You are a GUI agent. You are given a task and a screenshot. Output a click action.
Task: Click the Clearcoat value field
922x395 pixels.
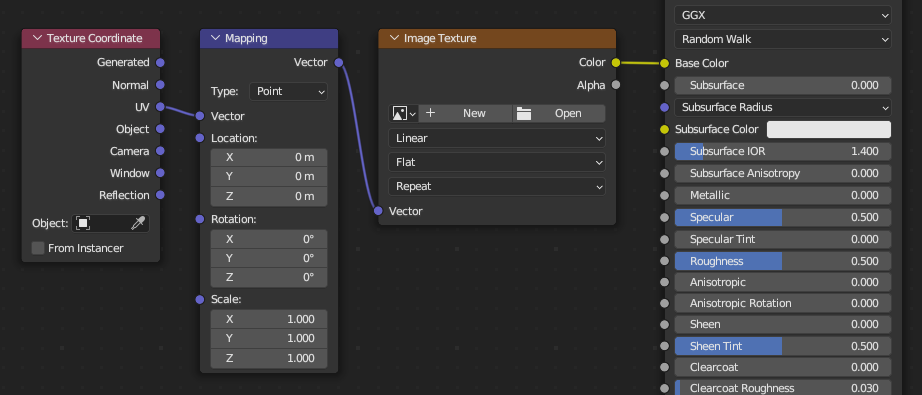tap(783, 367)
